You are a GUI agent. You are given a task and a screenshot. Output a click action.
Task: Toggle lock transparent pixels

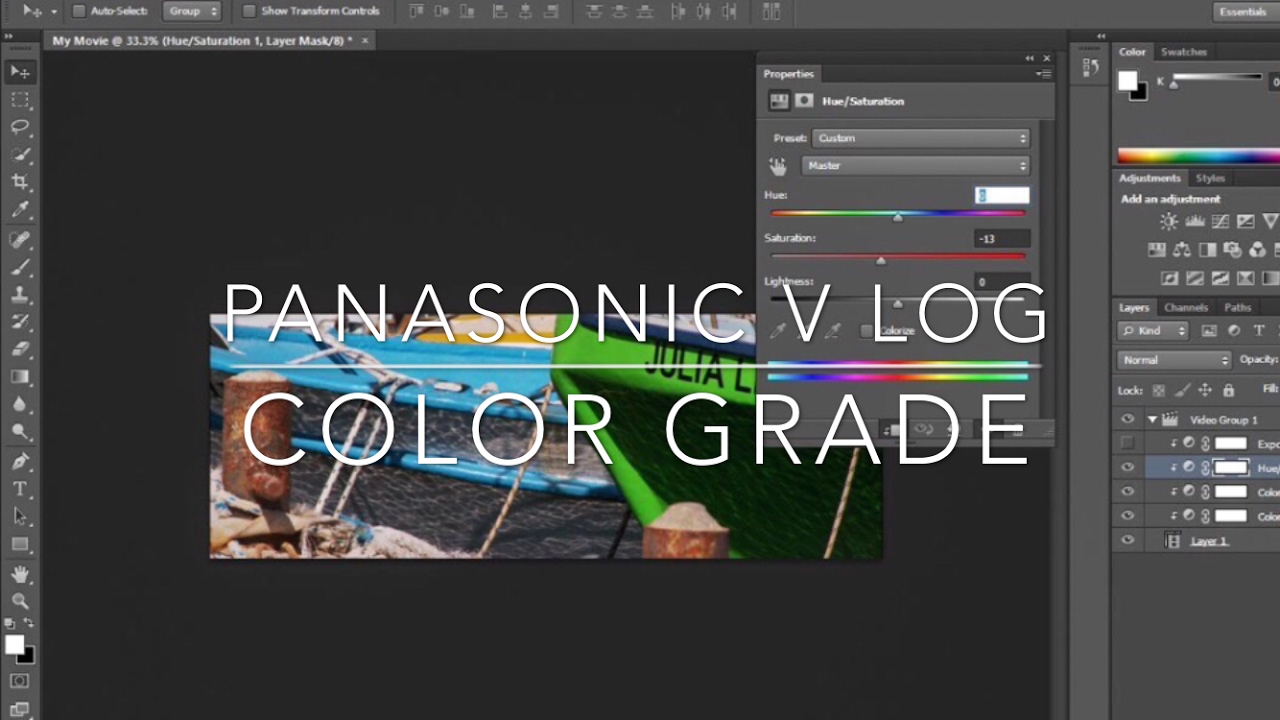click(x=1158, y=390)
